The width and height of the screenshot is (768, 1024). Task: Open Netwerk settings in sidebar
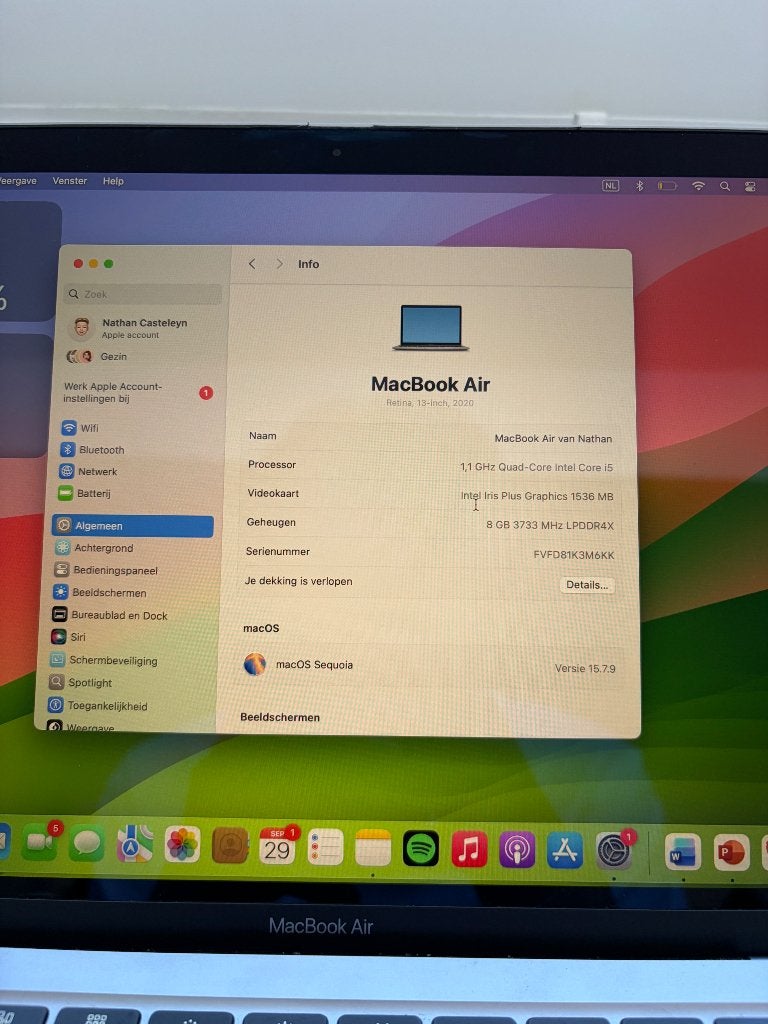(88, 472)
